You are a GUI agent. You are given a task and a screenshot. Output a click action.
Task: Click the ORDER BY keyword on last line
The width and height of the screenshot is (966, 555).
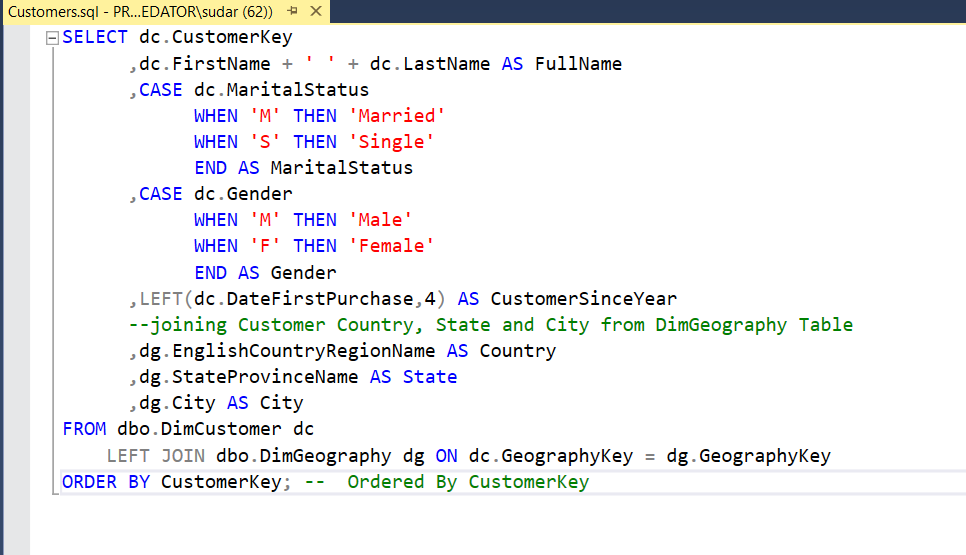pos(106,482)
